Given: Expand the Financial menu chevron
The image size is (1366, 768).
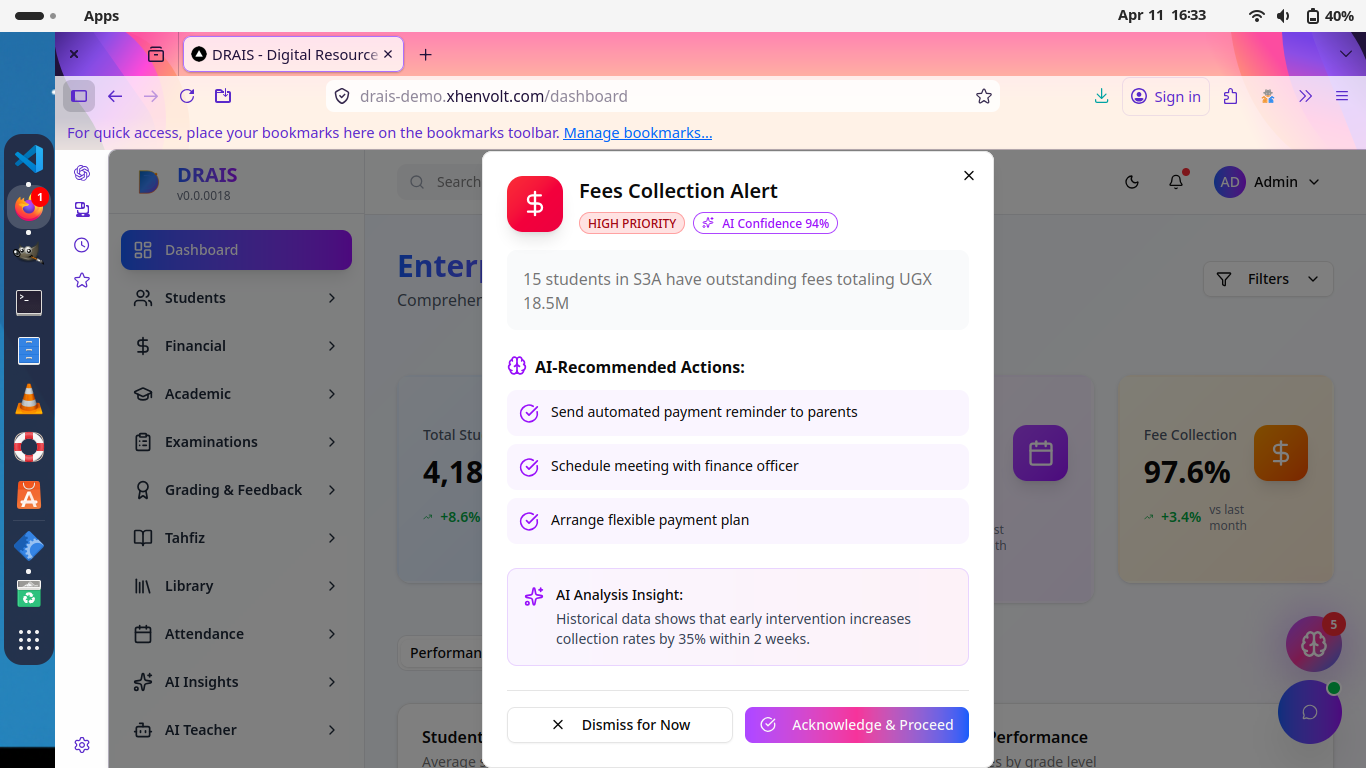Looking at the screenshot, I should coord(332,346).
